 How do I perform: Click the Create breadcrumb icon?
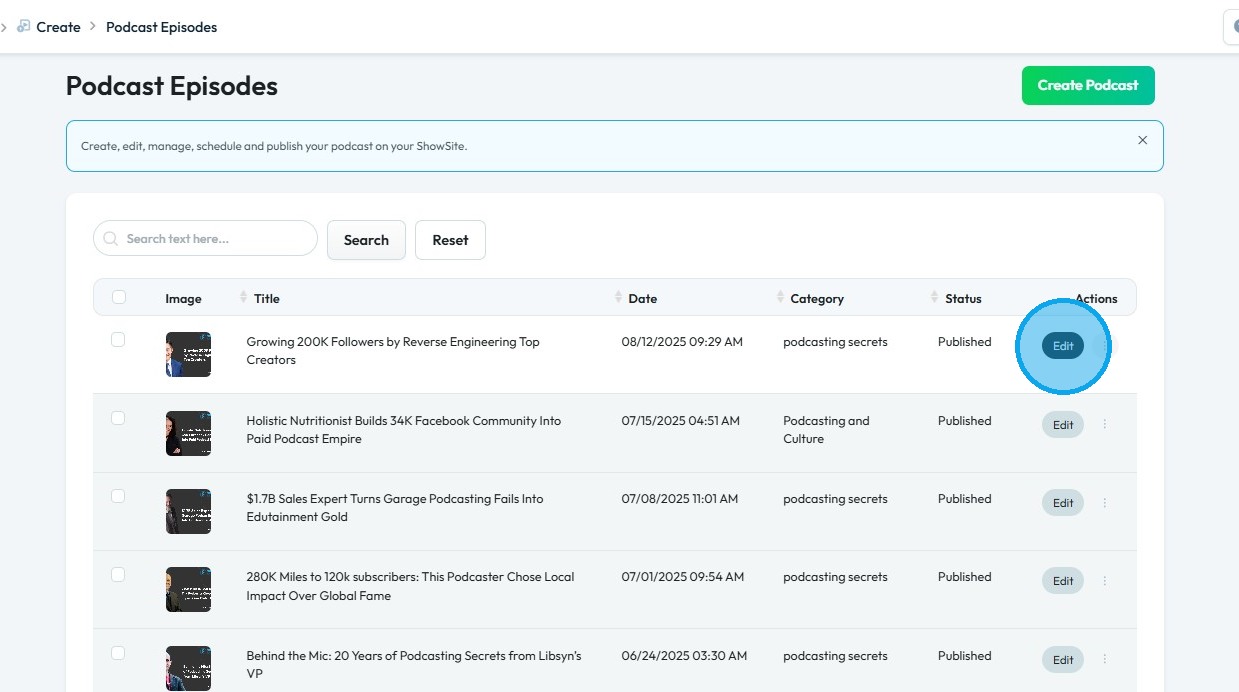point(23,27)
